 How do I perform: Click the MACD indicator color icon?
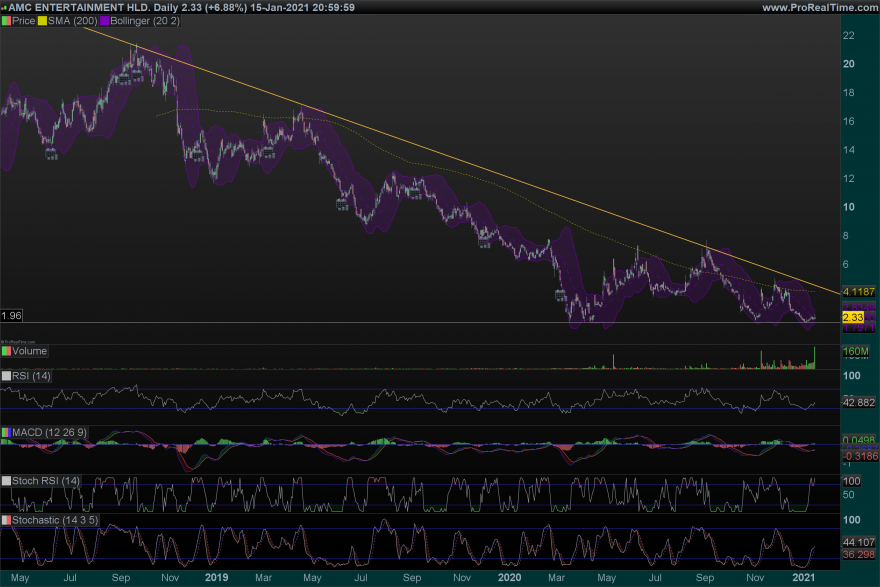6,433
